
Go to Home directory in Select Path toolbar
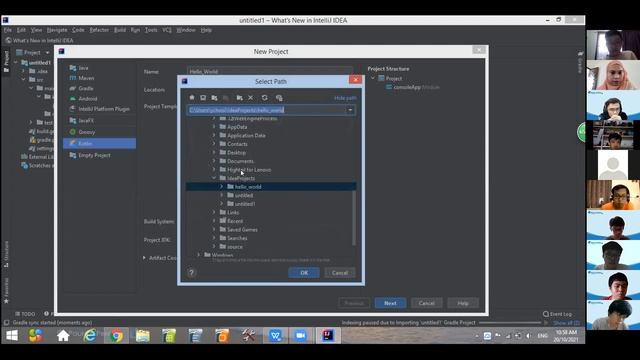(192, 98)
